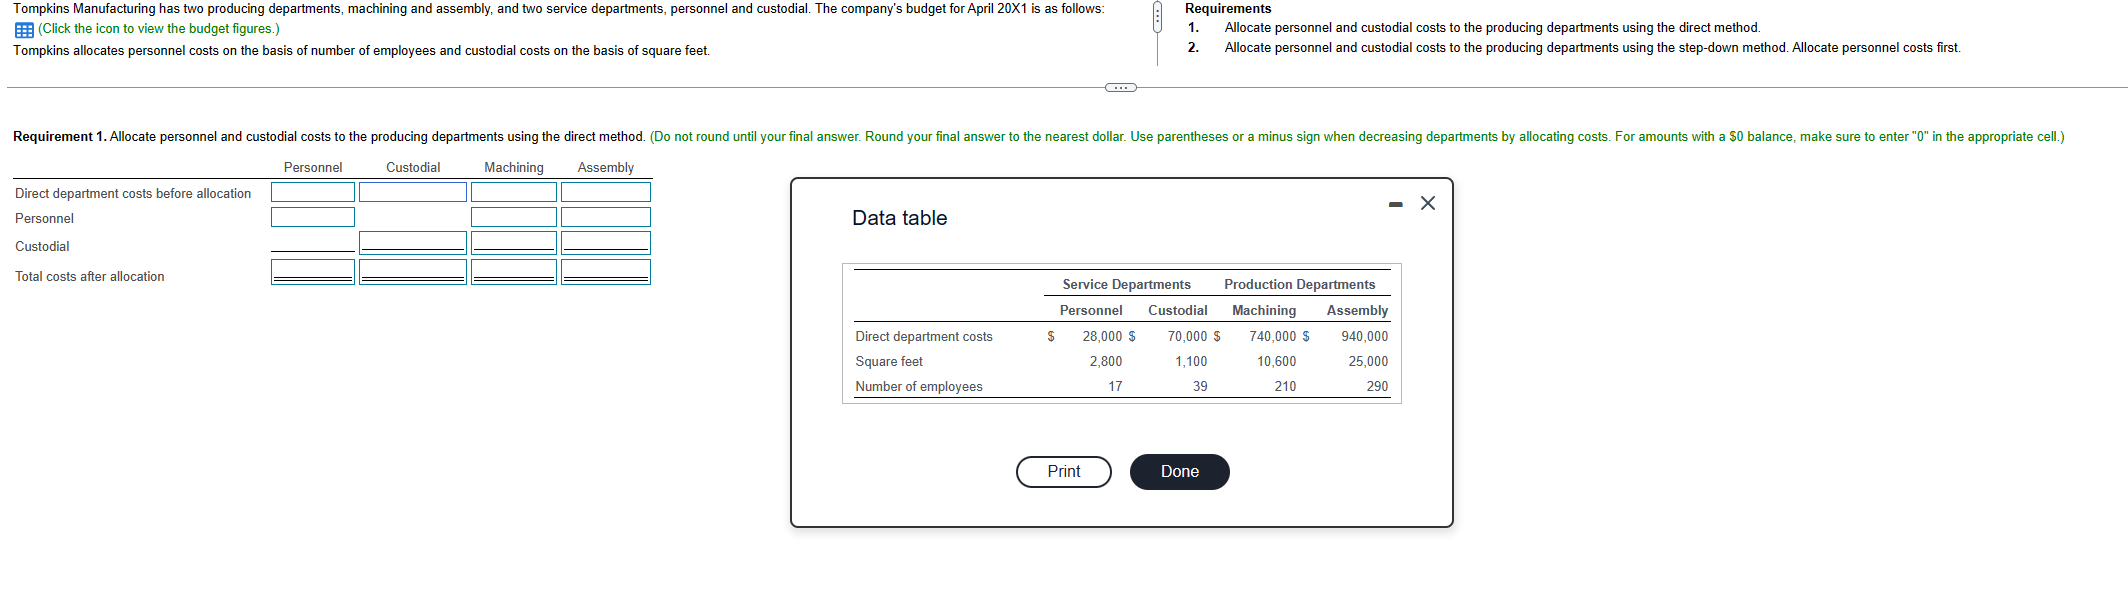
Task: Click the 'Total costs after allocation' label
Action: [x=90, y=277]
